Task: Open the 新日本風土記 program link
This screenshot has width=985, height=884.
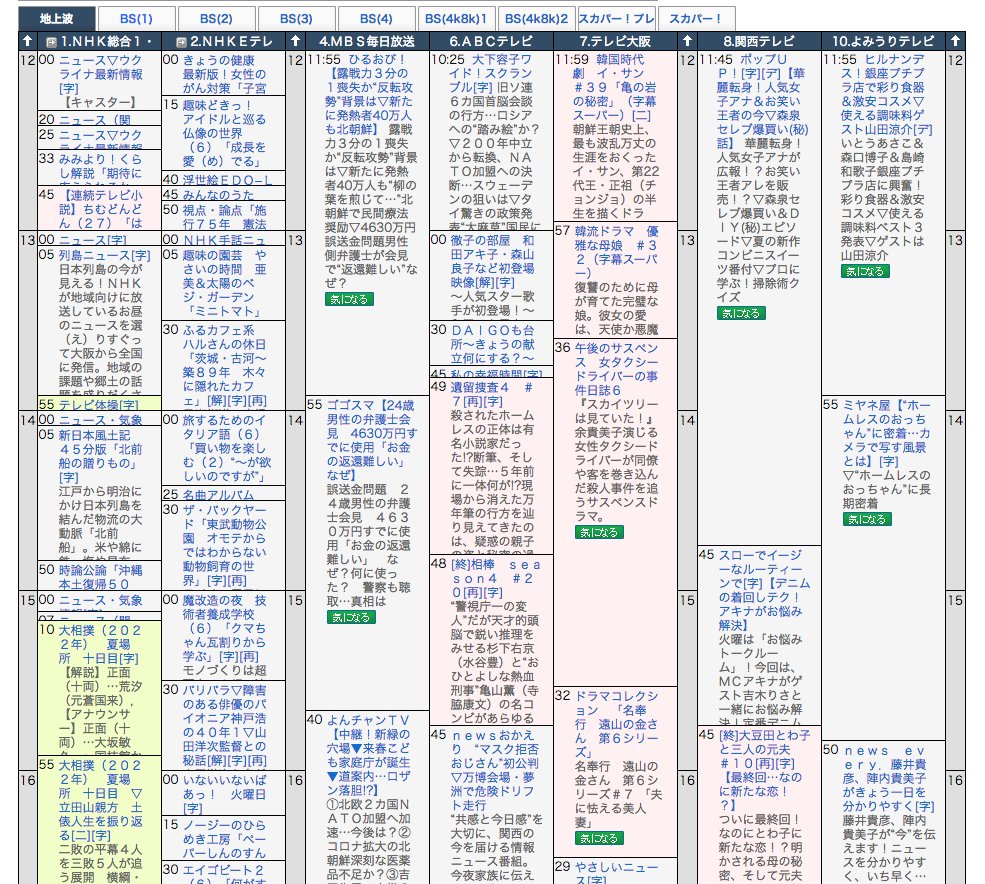Action: [x=101, y=457]
